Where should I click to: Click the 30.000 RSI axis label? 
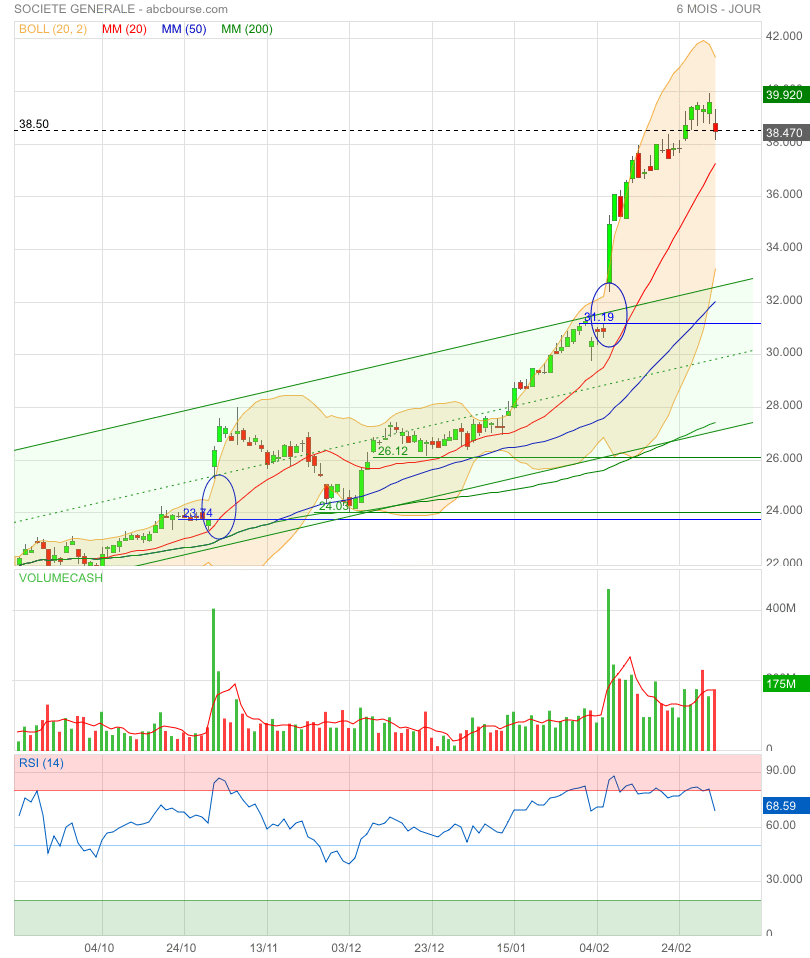pos(784,879)
